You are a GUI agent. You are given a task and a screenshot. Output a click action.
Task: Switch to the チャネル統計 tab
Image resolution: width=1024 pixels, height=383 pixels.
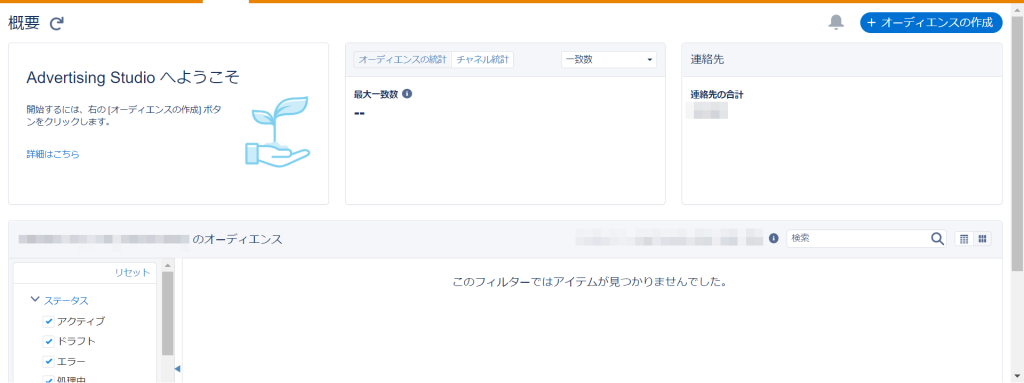coord(483,59)
